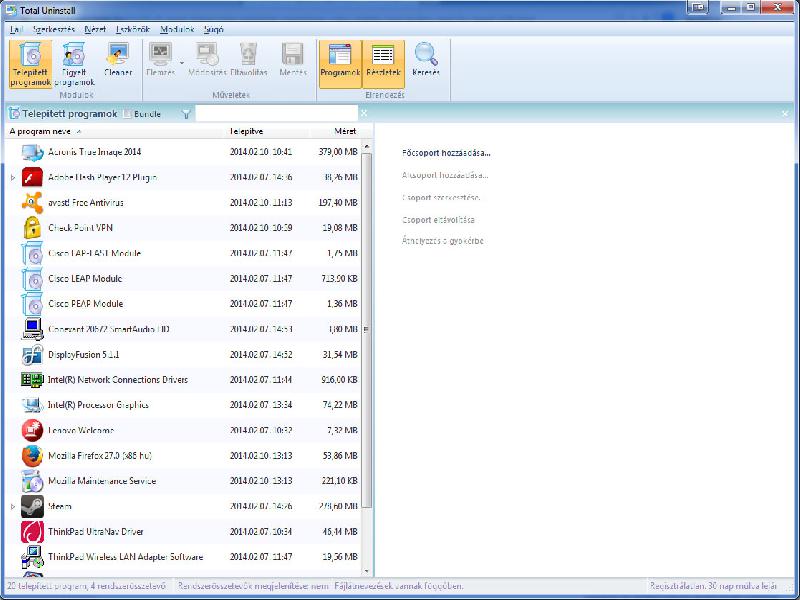Sort by Telepítve column header
This screenshot has height=600, width=800.
tap(267, 132)
